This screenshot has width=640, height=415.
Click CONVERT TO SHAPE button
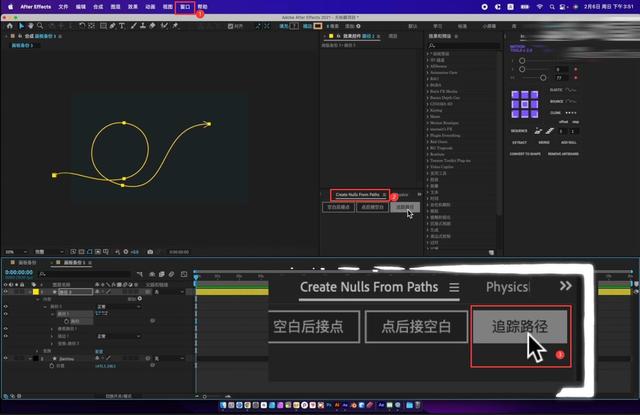click(525, 154)
